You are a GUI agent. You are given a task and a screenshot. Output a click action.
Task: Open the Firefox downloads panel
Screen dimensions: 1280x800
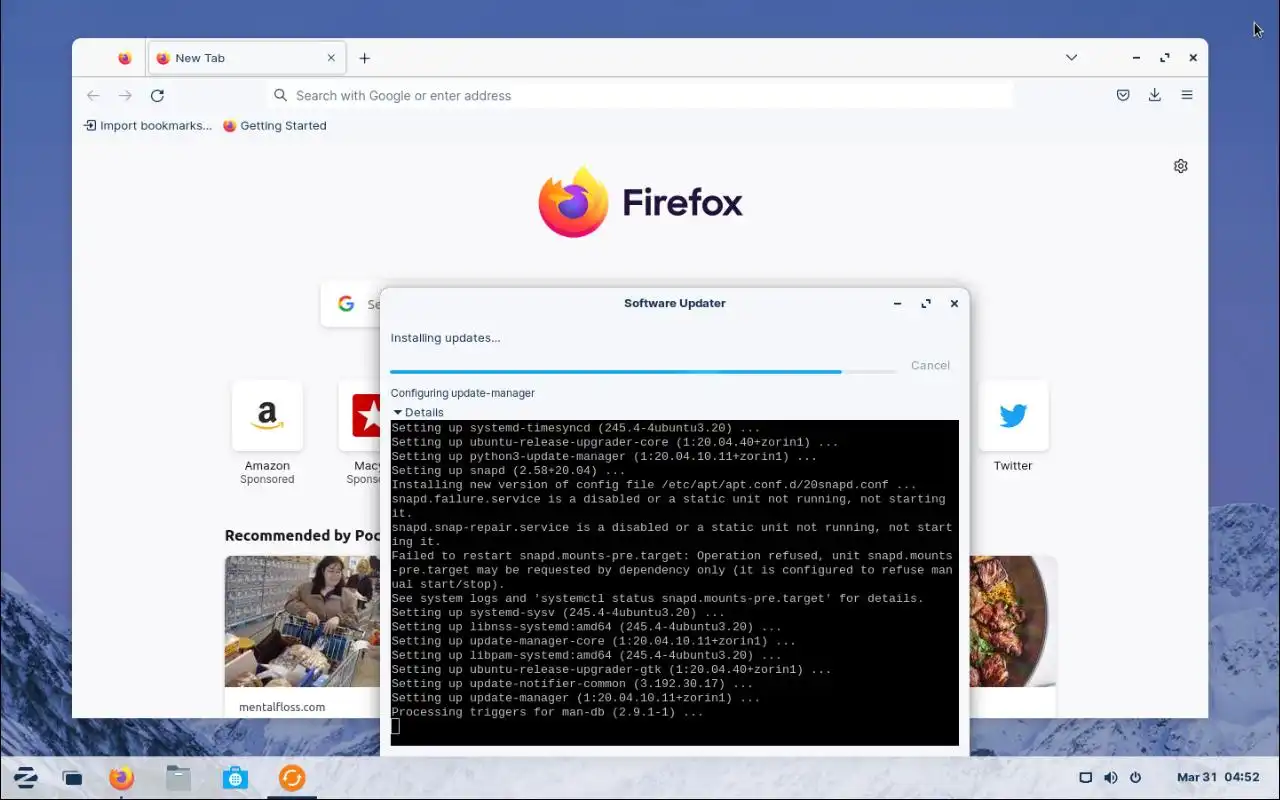(x=1155, y=95)
